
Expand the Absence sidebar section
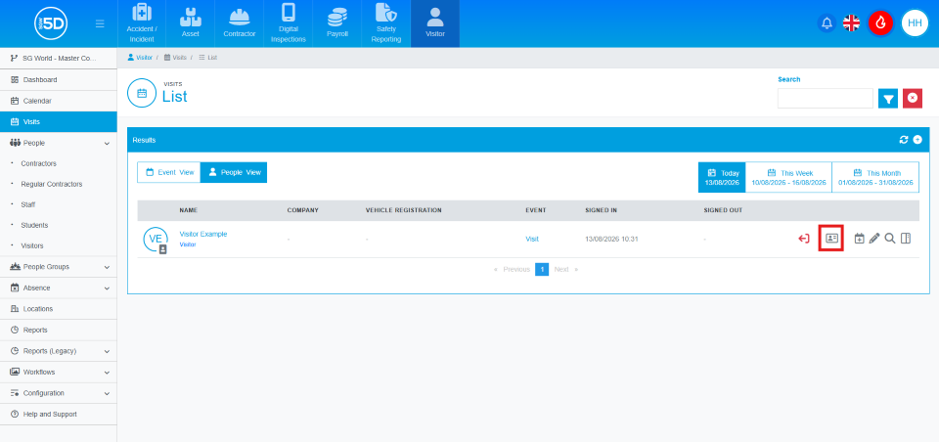tap(58, 288)
